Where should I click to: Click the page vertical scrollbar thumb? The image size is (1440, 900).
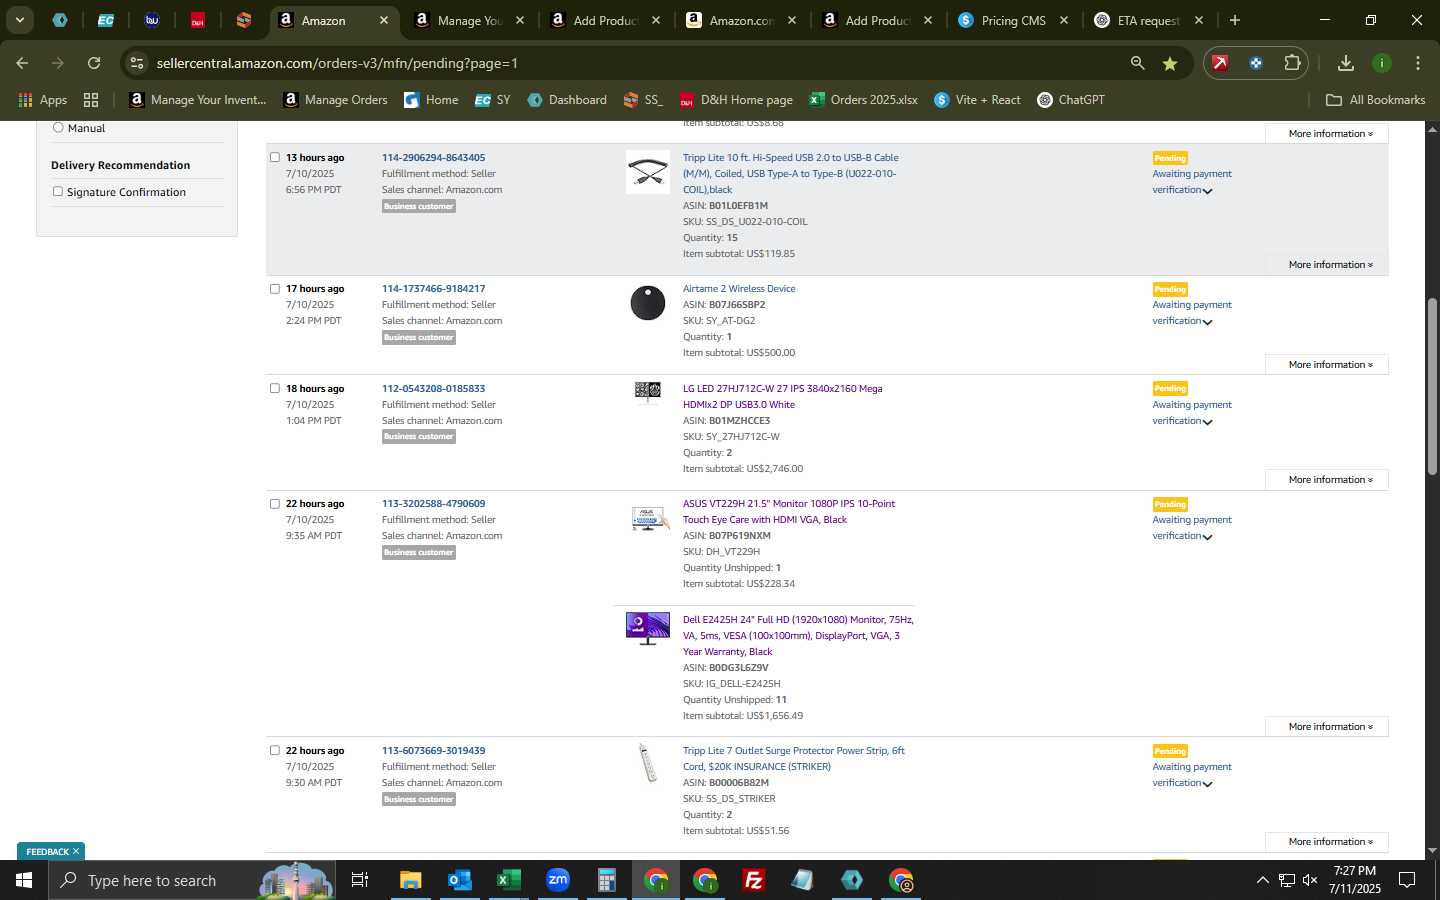(1432, 385)
